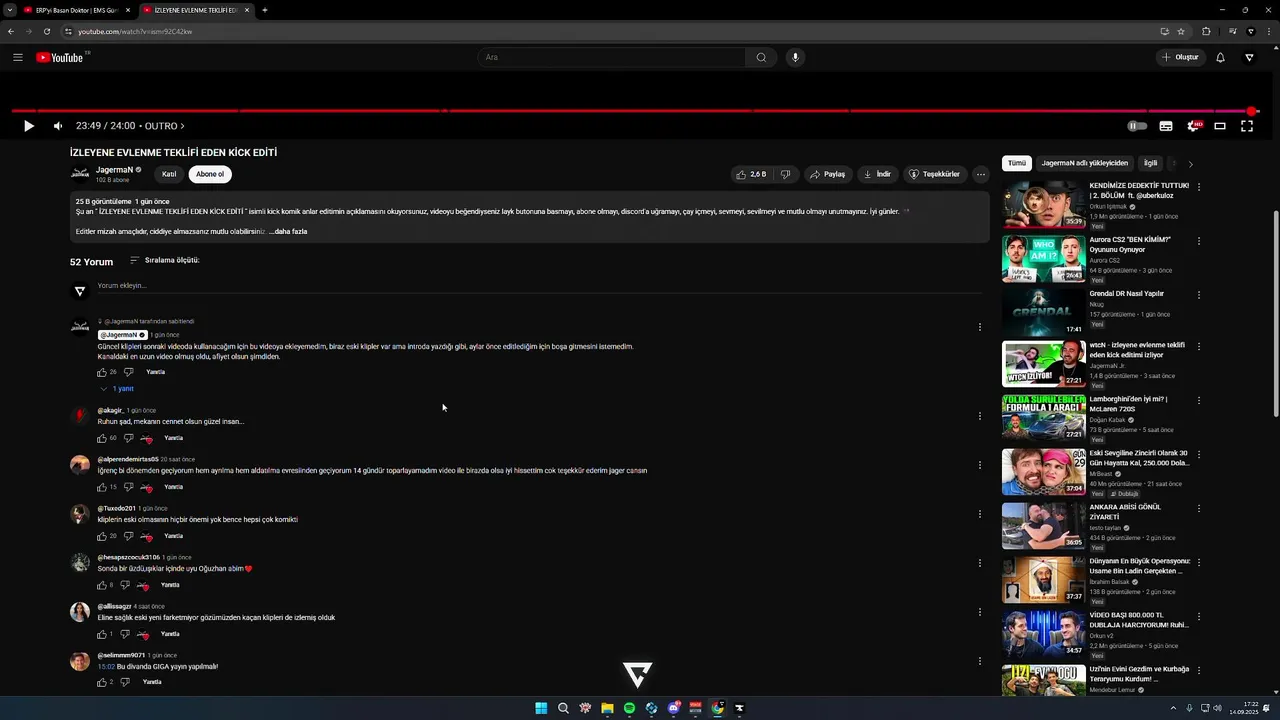Toggle the autoplay switch in player
This screenshot has width=1280, height=720.
click(x=1137, y=126)
